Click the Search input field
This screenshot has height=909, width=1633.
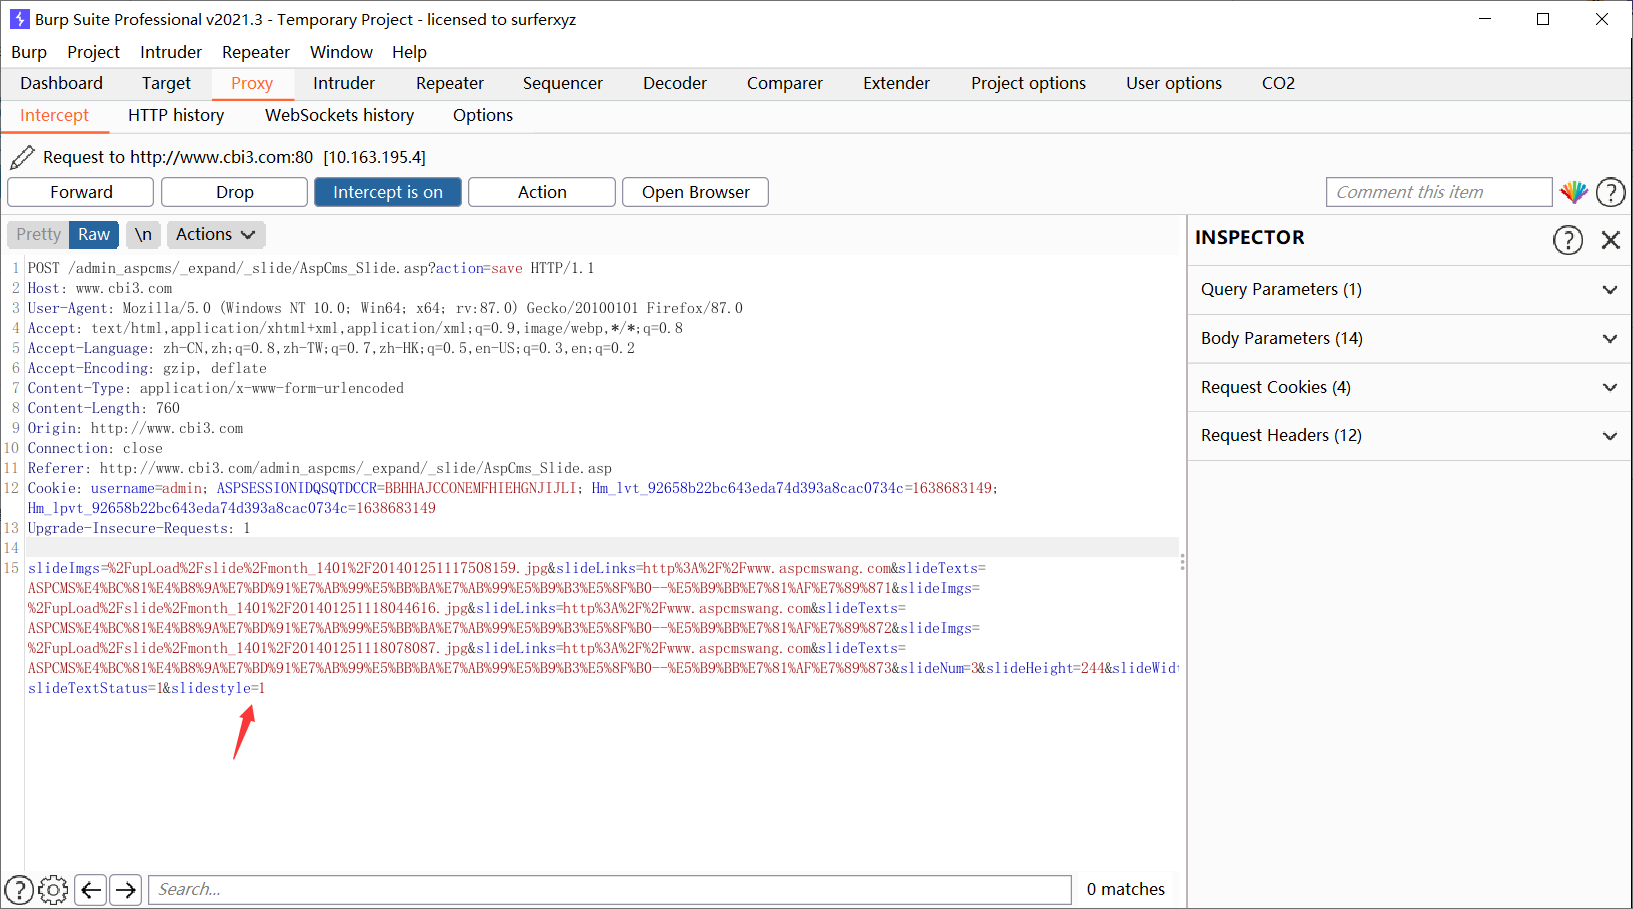click(610, 889)
